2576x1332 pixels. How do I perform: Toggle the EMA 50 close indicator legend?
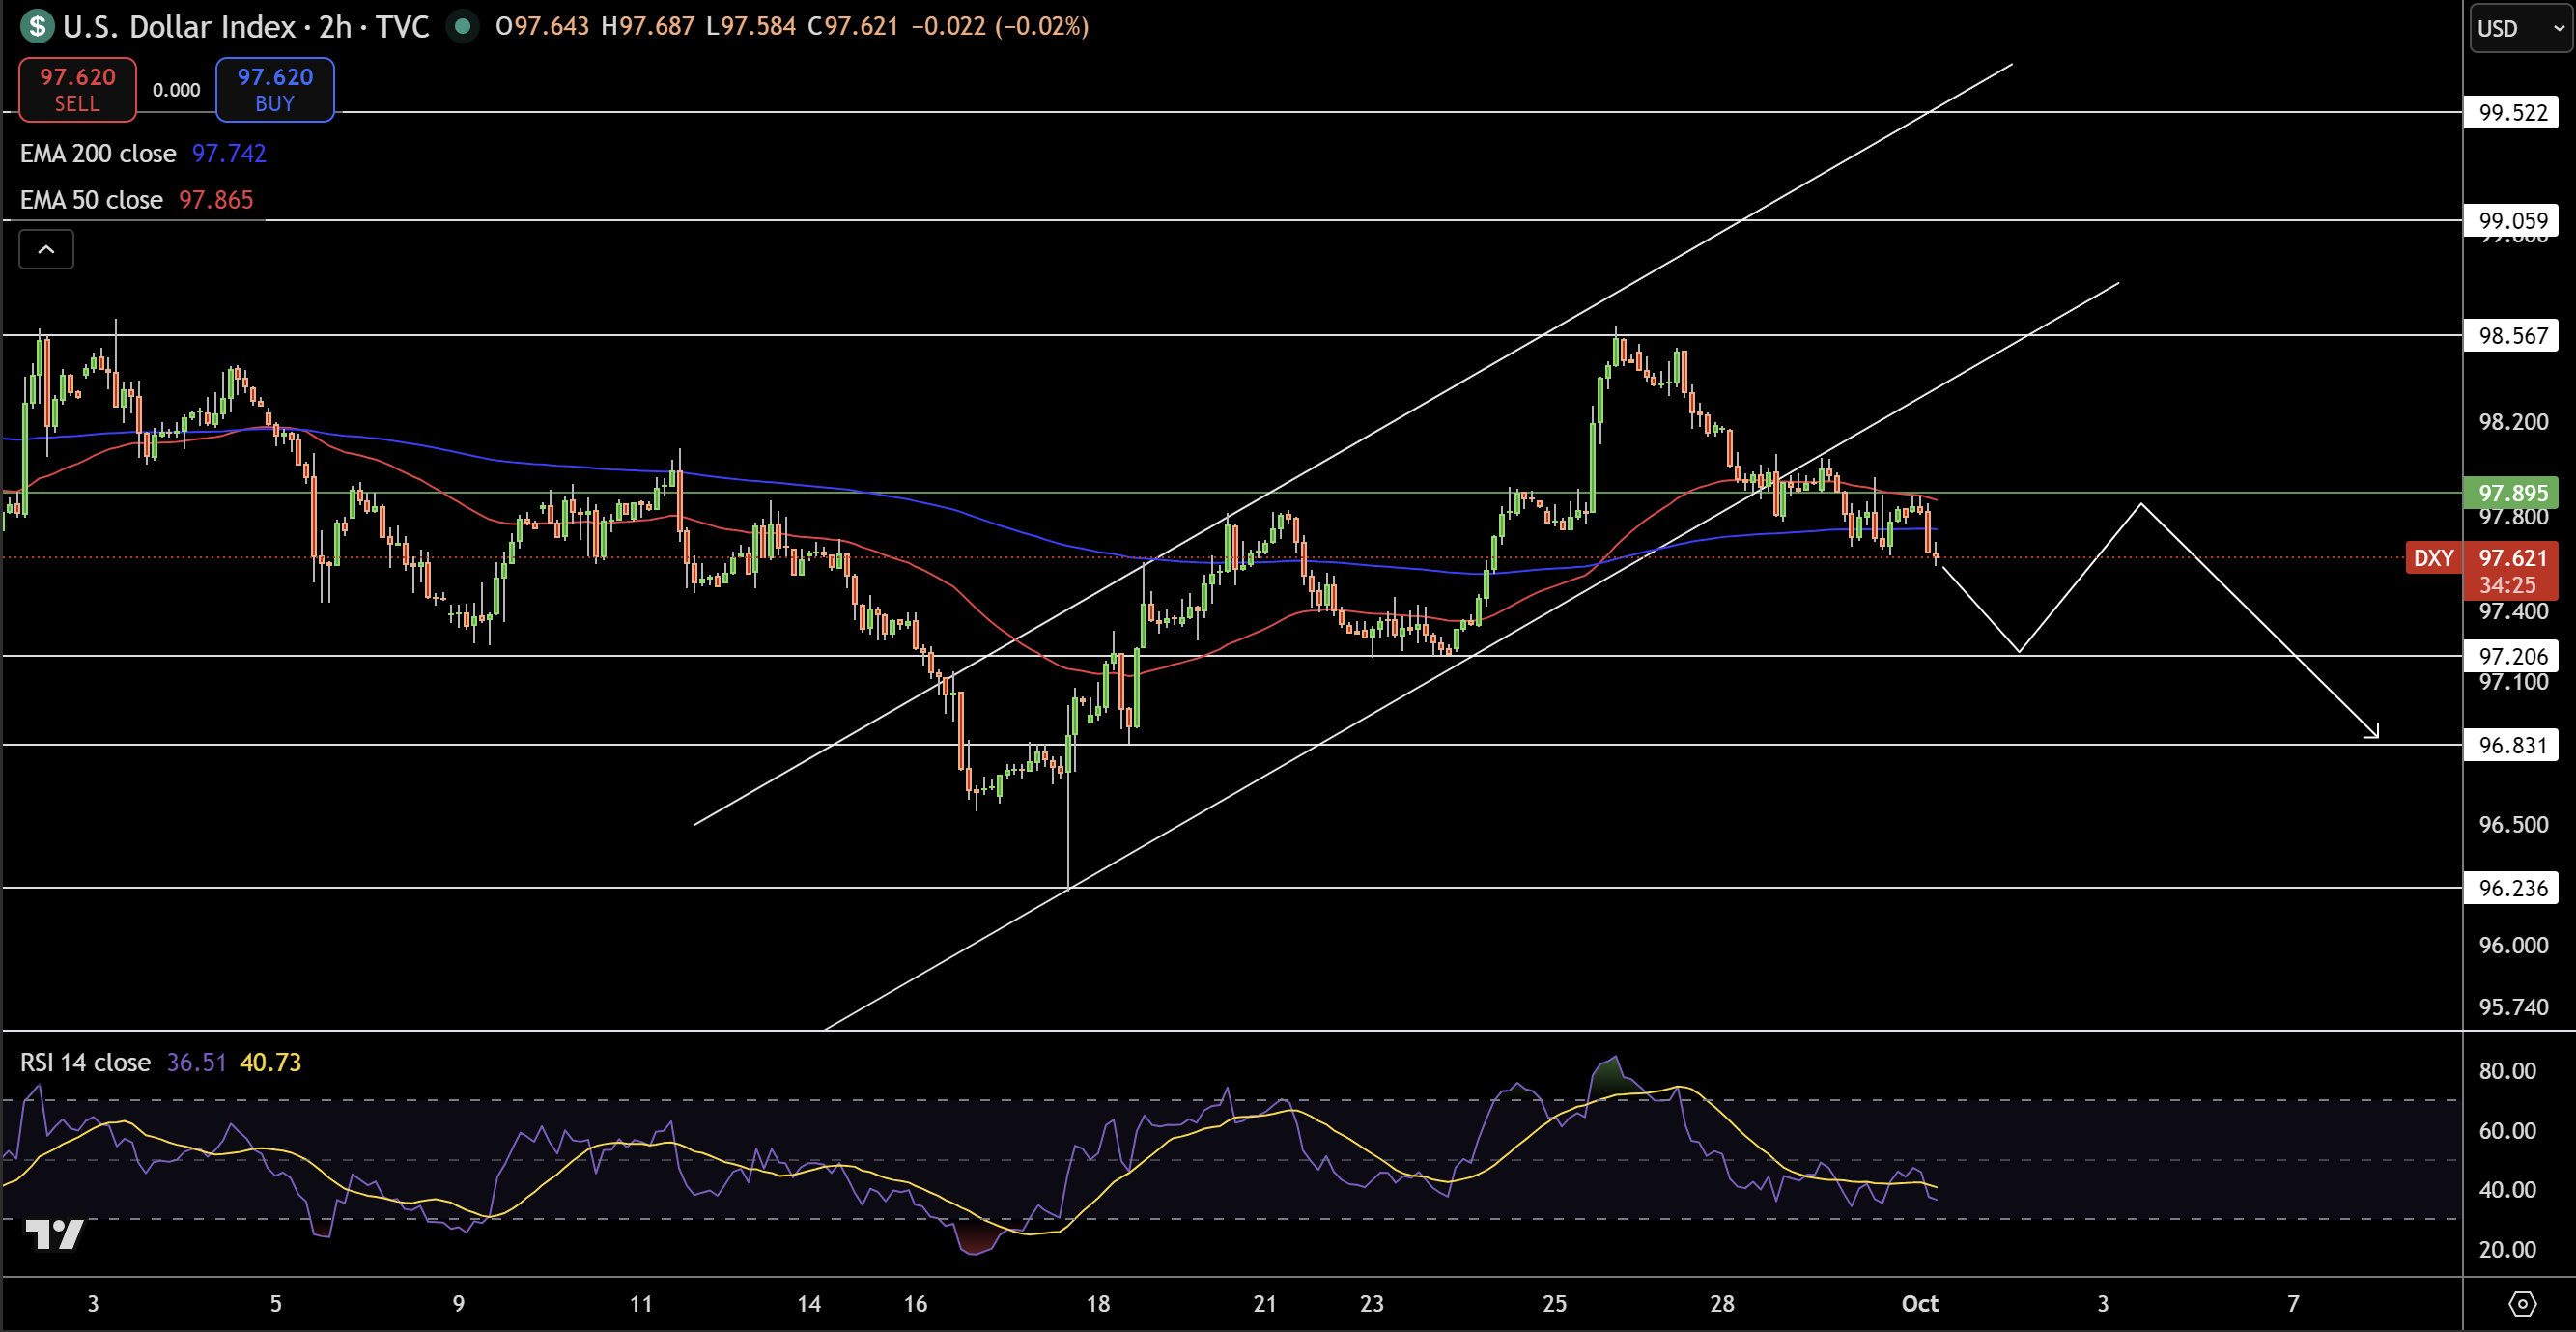tap(91, 200)
